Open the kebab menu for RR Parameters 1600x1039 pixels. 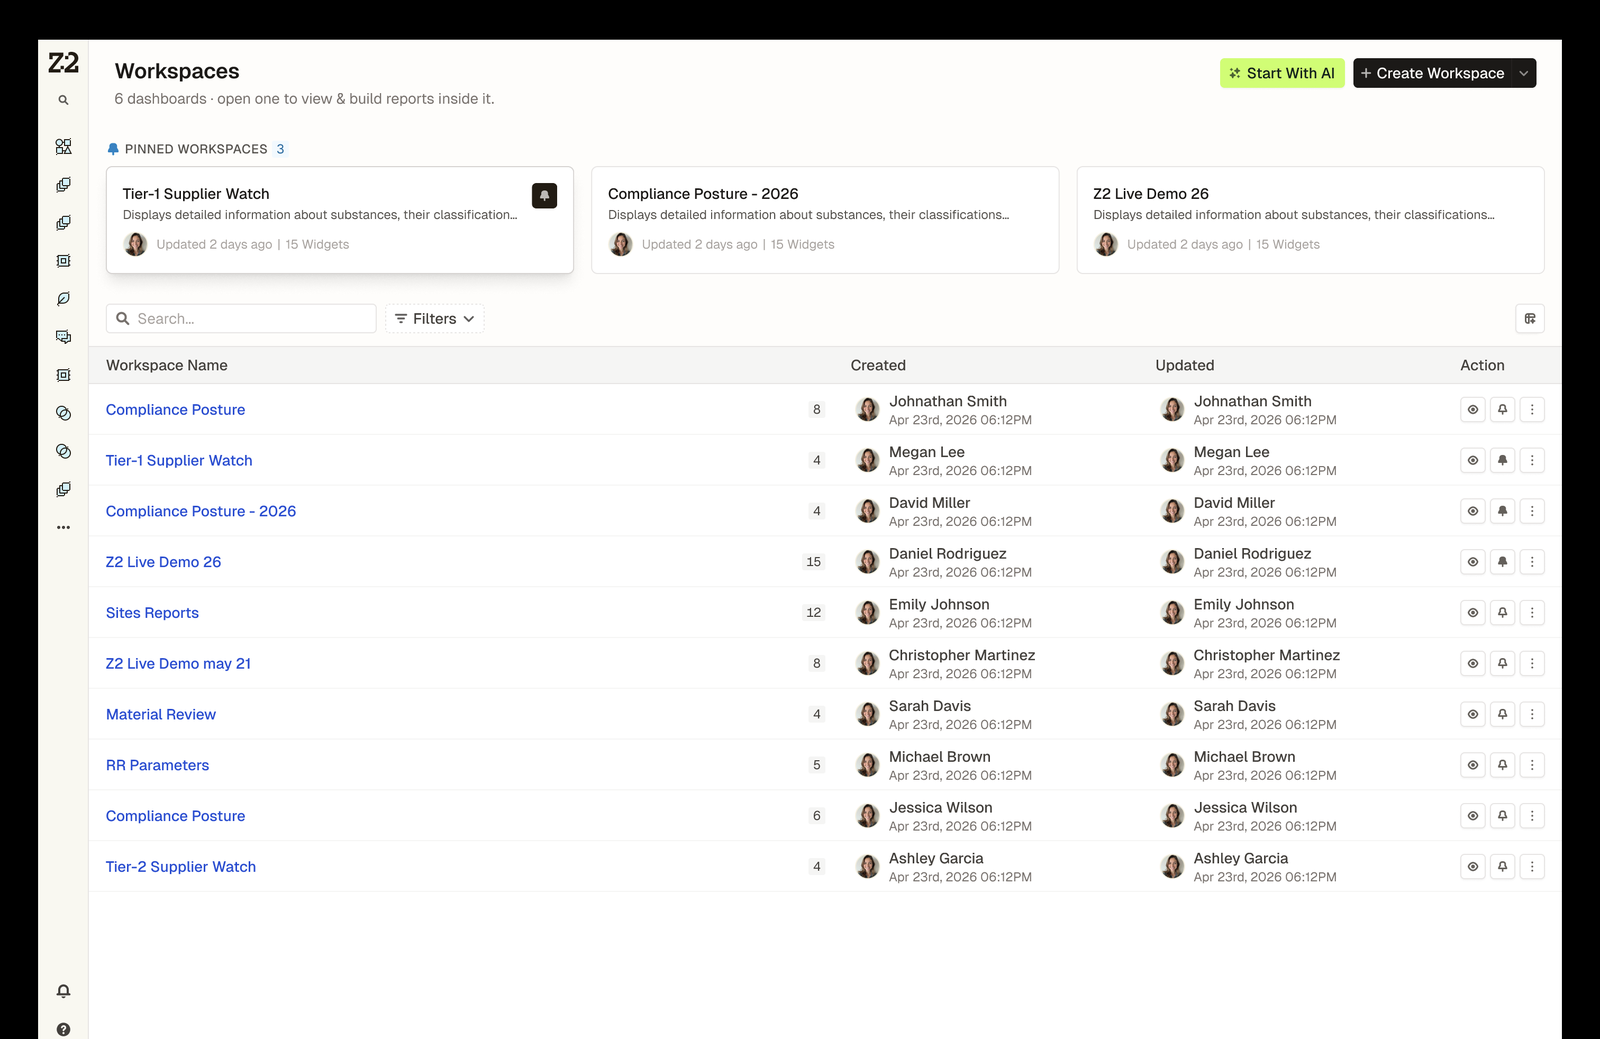pos(1532,765)
